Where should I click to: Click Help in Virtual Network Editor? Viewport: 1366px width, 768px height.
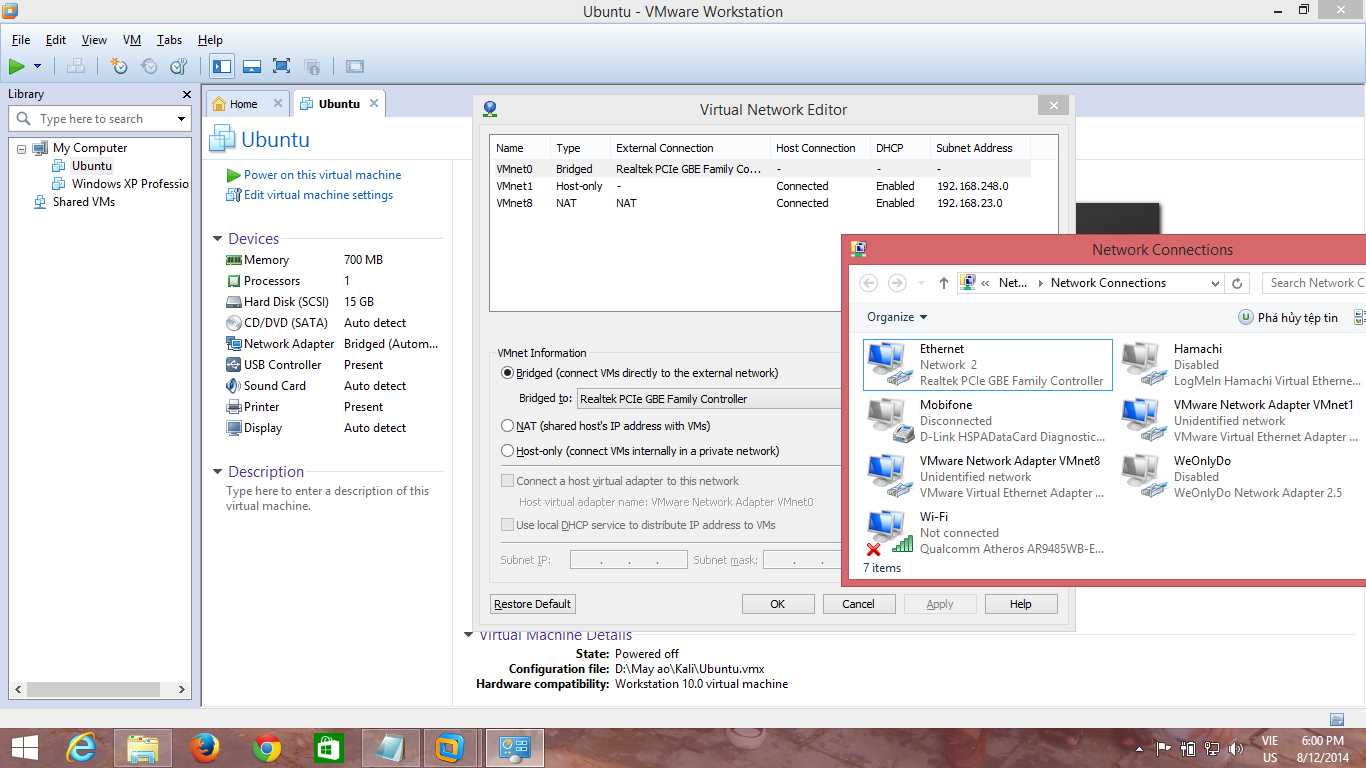(1021, 604)
